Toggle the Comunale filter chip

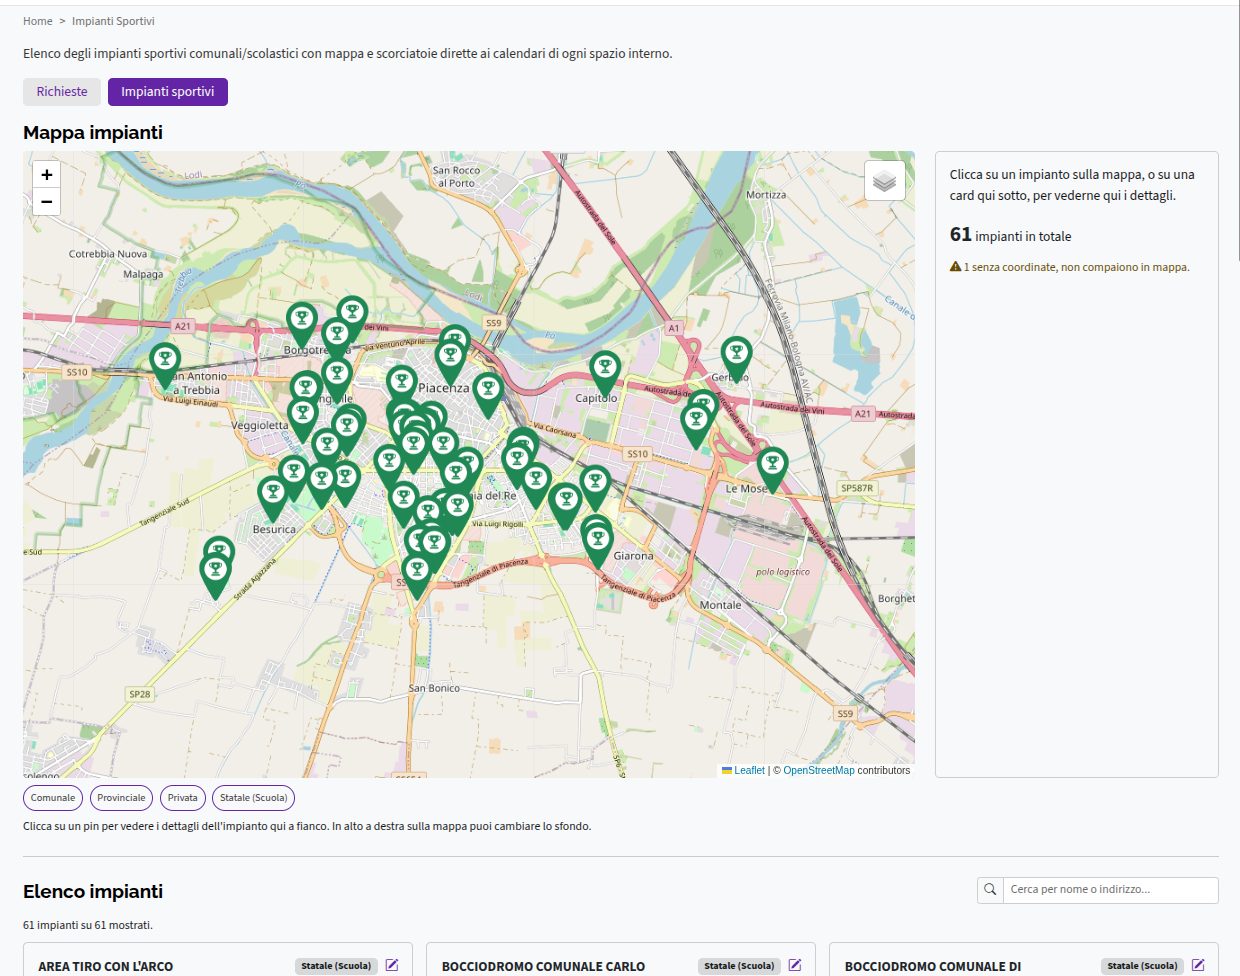[x=53, y=798]
